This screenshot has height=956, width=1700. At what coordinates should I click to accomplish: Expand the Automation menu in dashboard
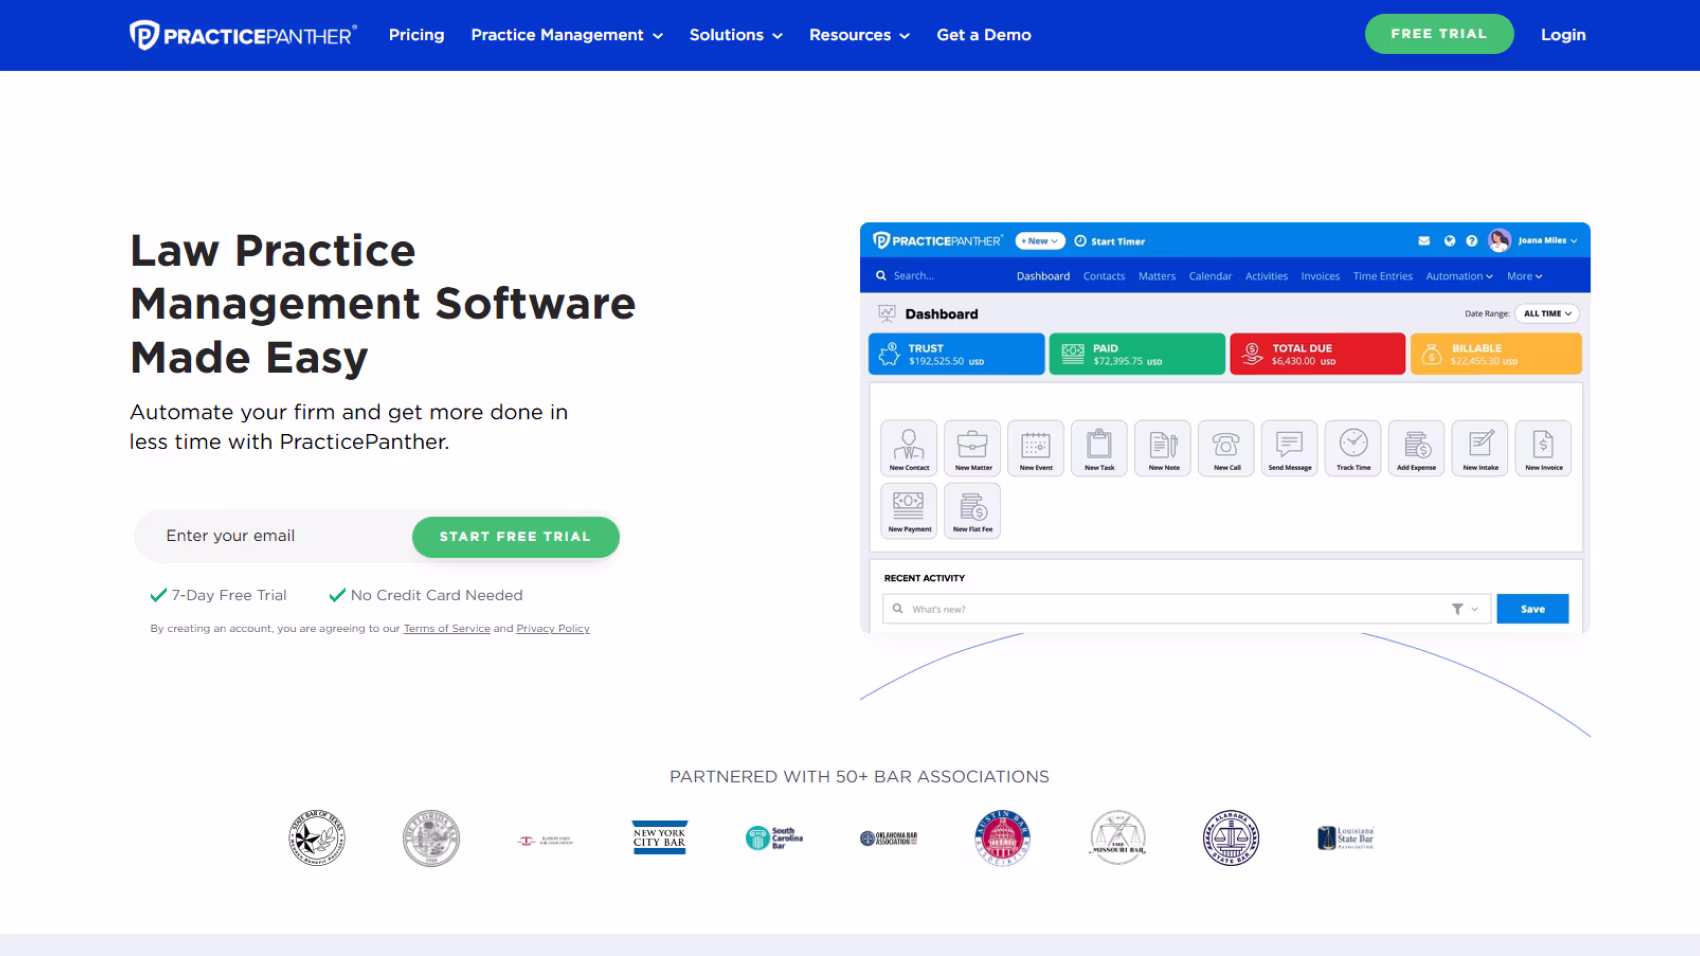[x=1459, y=276]
